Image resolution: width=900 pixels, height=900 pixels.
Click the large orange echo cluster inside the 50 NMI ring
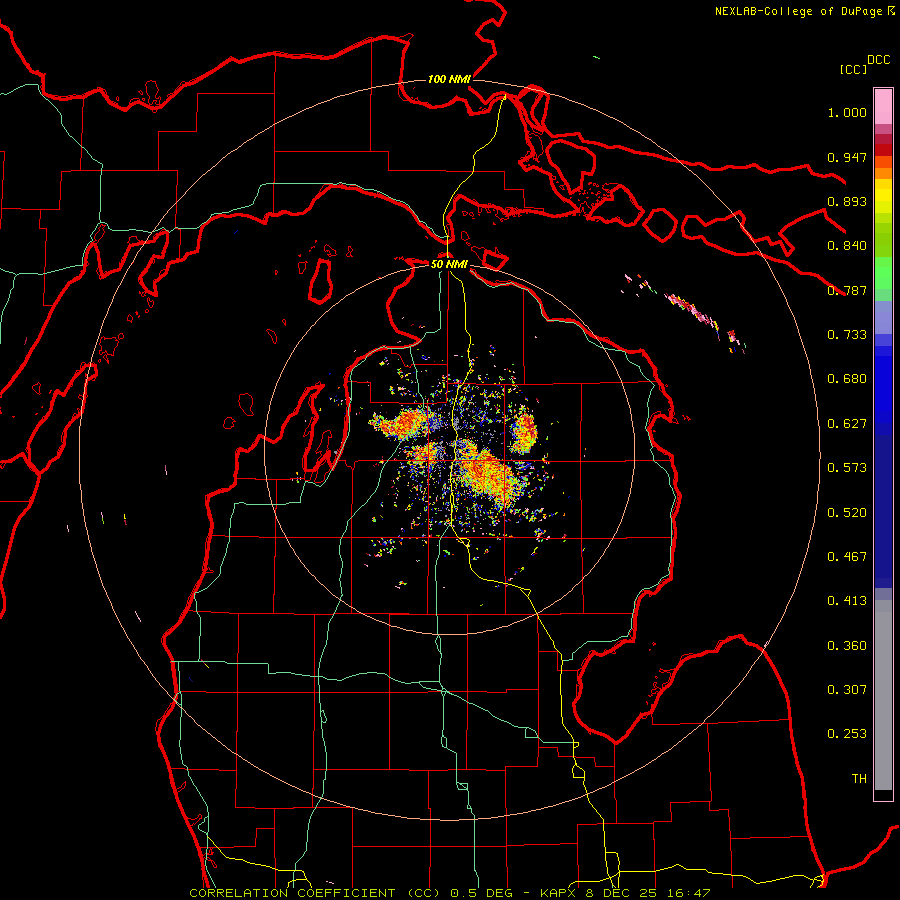(487, 472)
